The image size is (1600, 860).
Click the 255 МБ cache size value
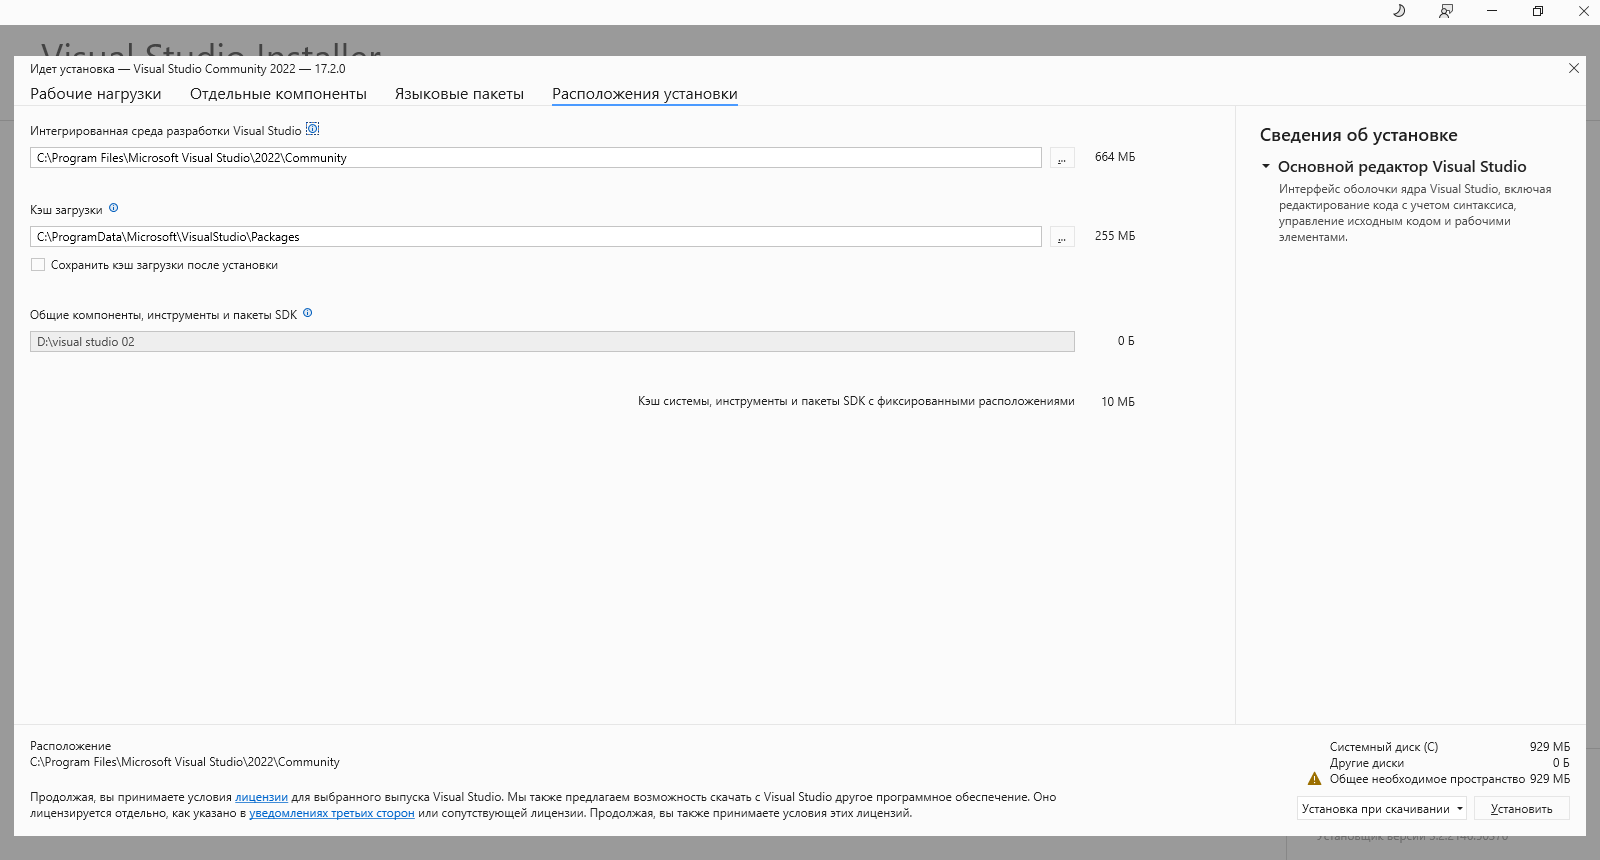(x=1115, y=236)
